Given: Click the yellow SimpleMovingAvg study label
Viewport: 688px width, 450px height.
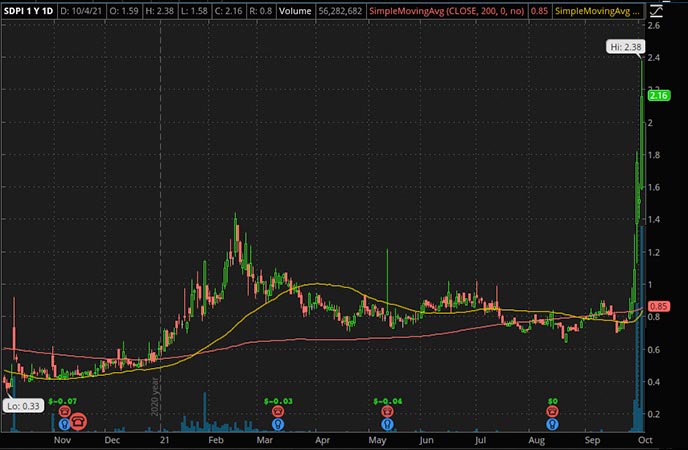Looking at the screenshot, I should coord(597,11).
